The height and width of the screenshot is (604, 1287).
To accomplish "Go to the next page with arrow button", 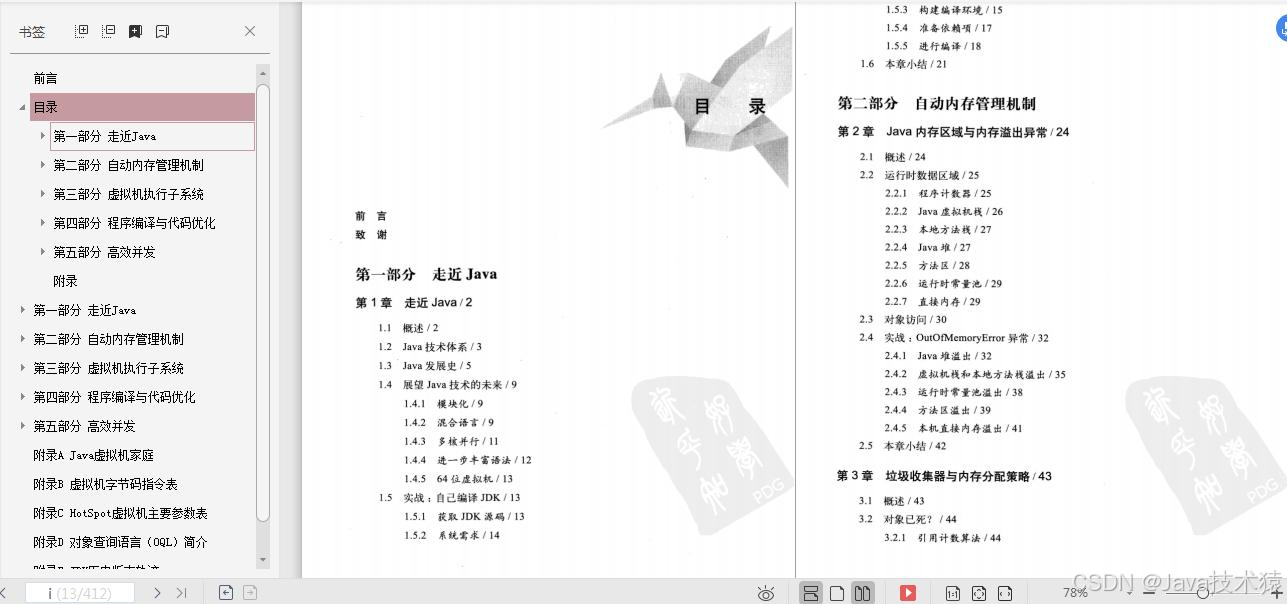I will pyautogui.click(x=158, y=592).
